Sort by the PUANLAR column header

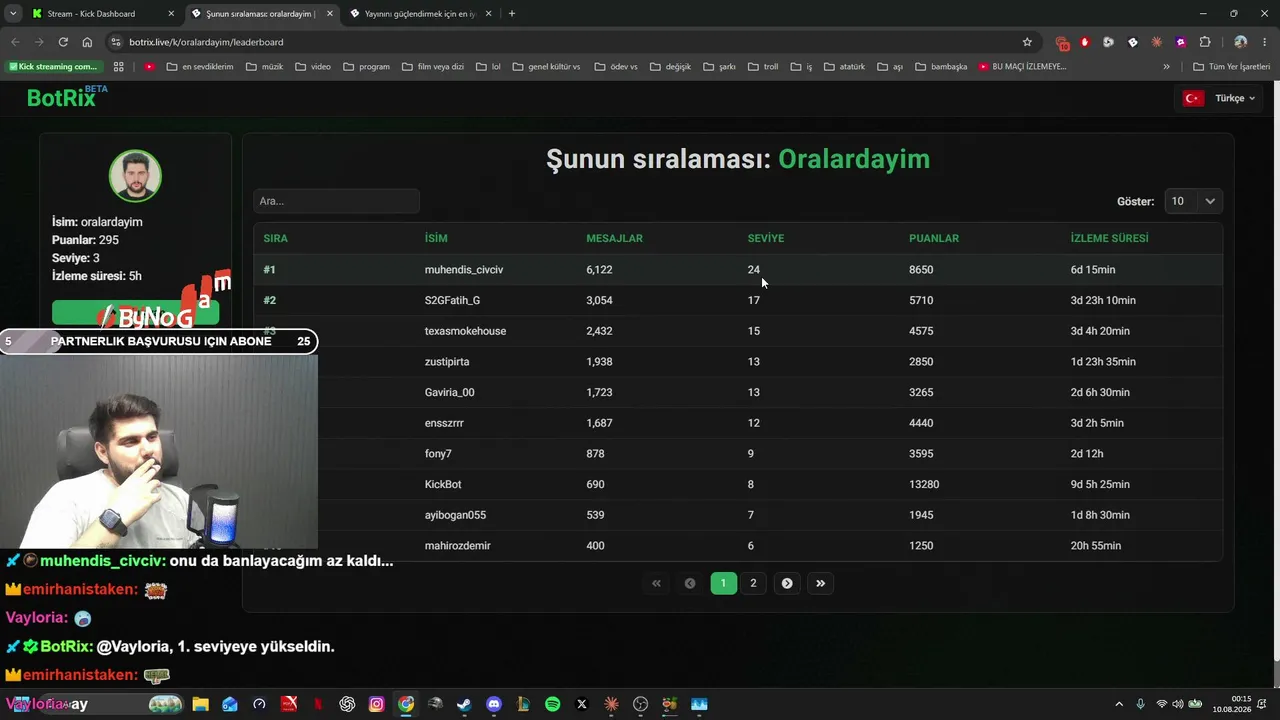(x=934, y=238)
